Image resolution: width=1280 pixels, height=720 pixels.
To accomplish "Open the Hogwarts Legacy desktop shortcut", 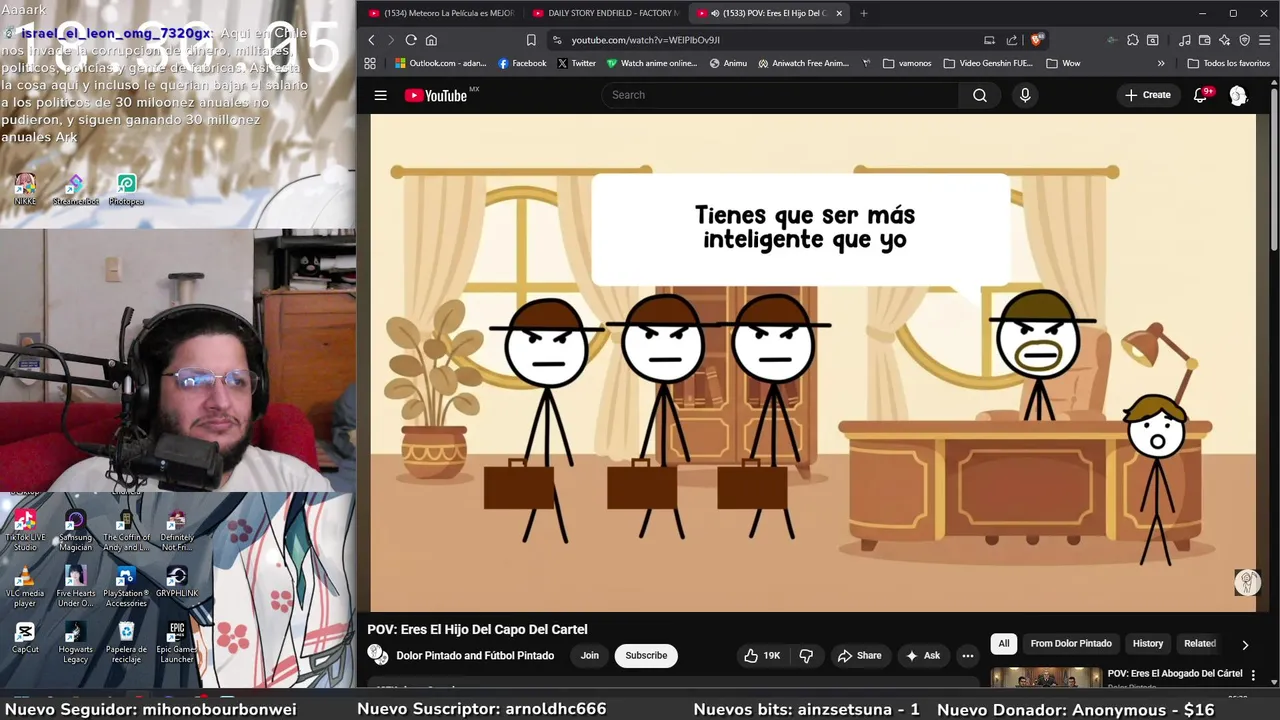I will pos(75,642).
